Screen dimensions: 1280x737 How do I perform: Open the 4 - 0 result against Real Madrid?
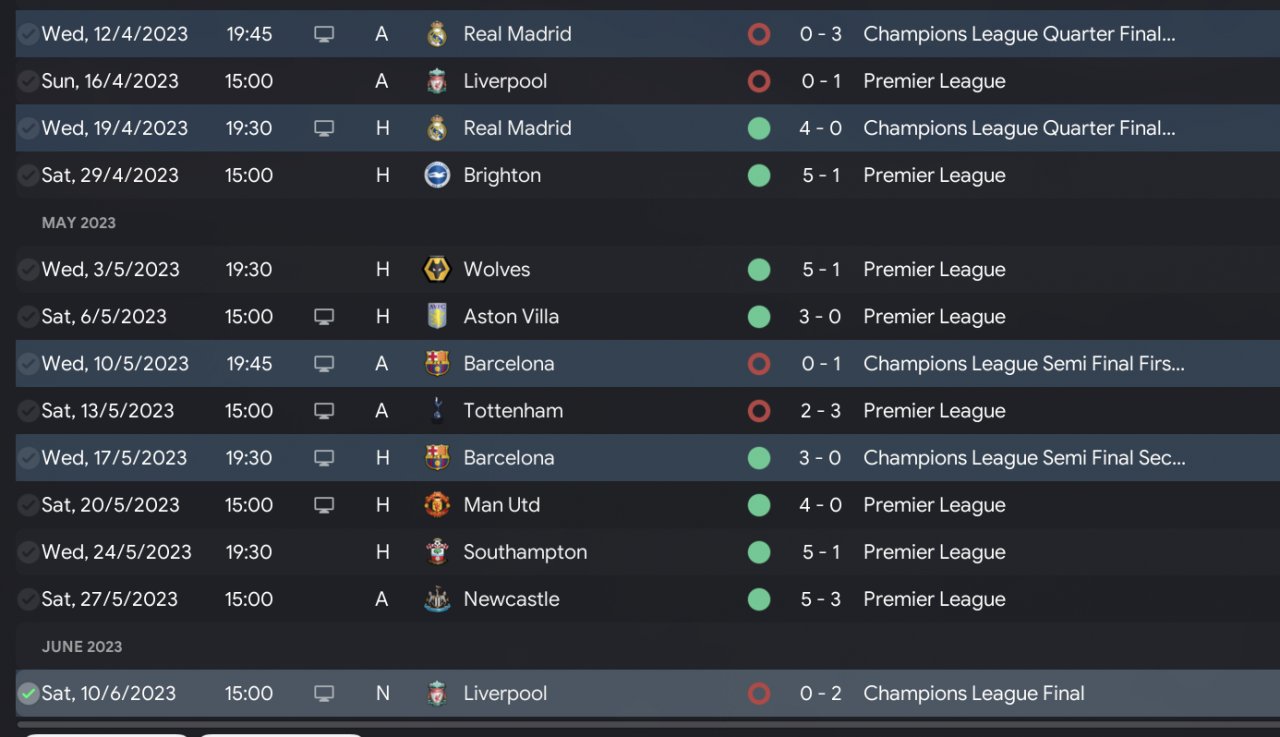click(820, 128)
